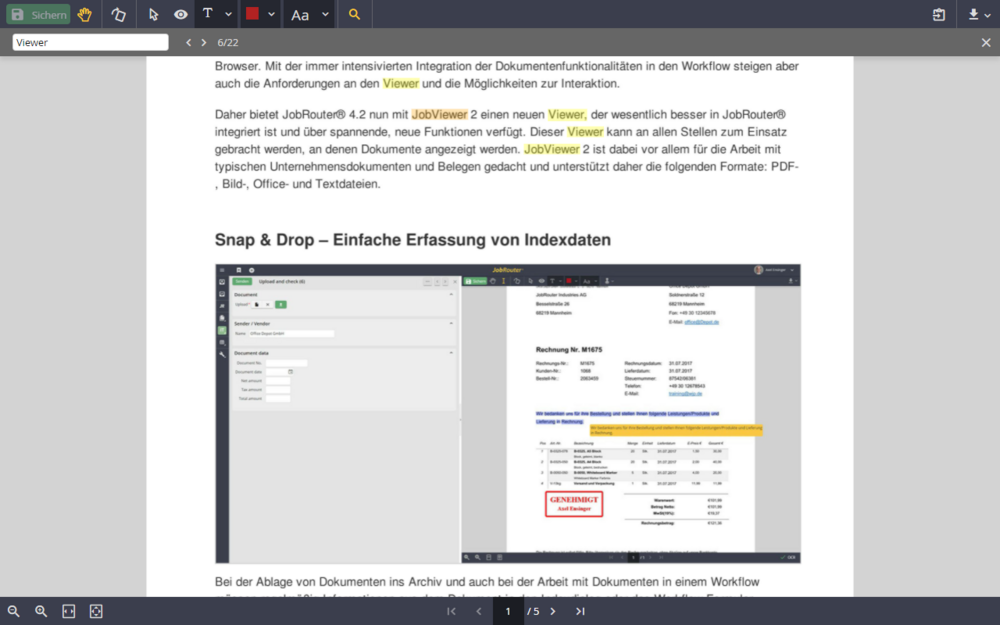Select the T text annotation tool
Viewport: 1000px width, 625px height.
(x=208, y=14)
